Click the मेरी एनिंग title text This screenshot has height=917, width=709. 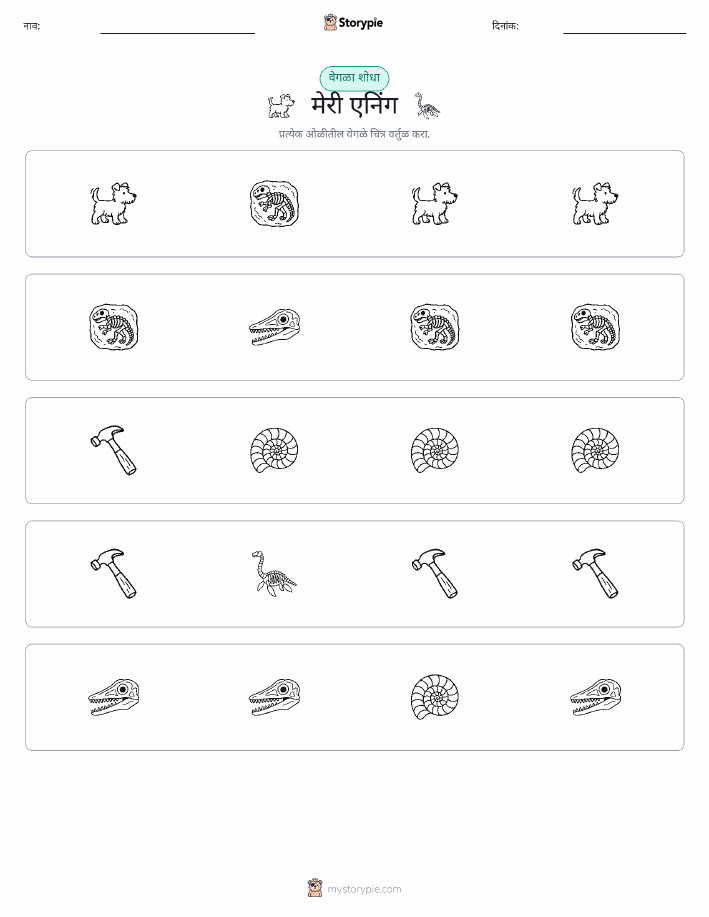click(x=354, y=106)
